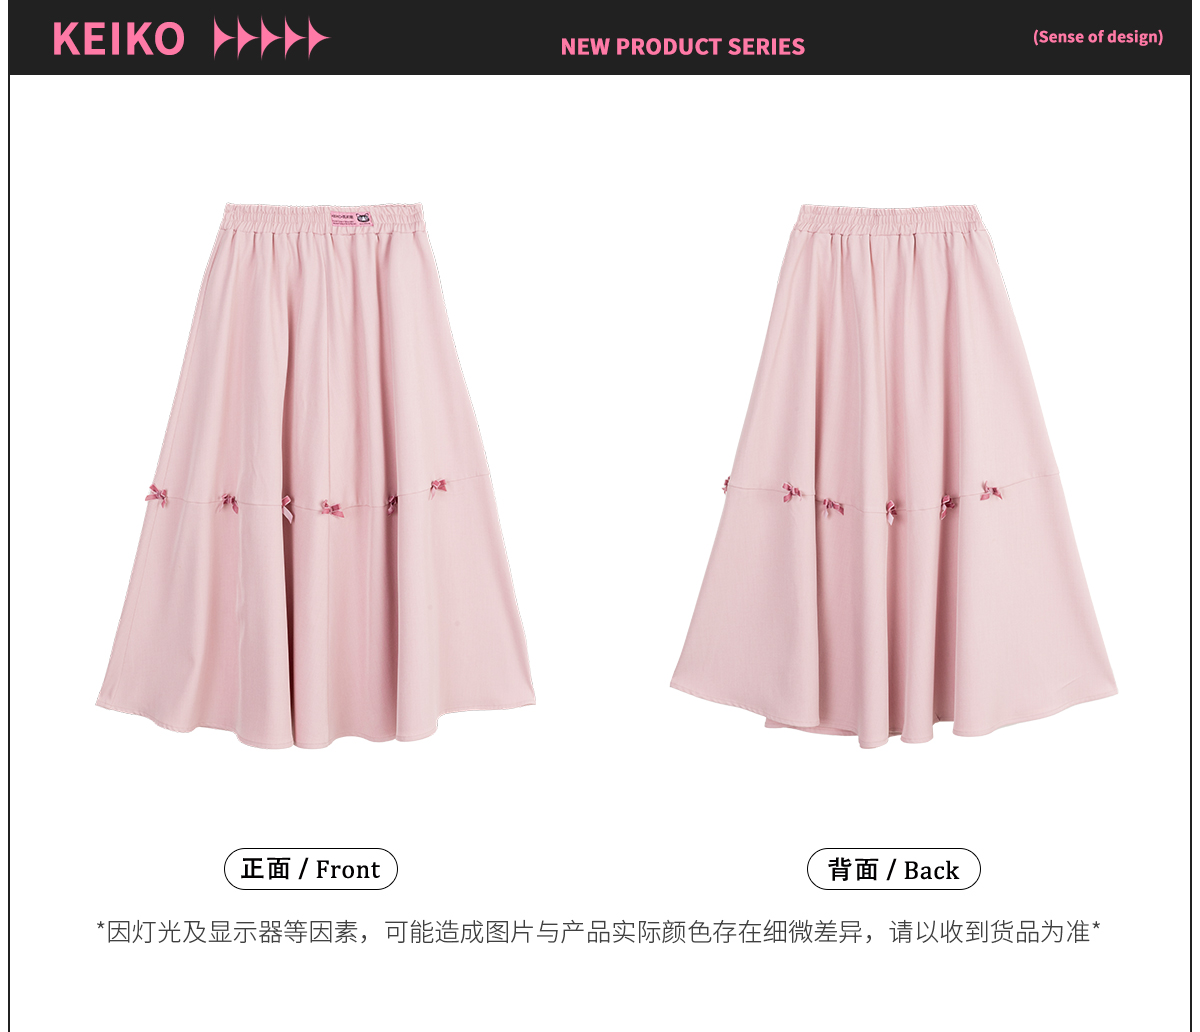Click the second bow from left on front skirt

pos(230,503)
